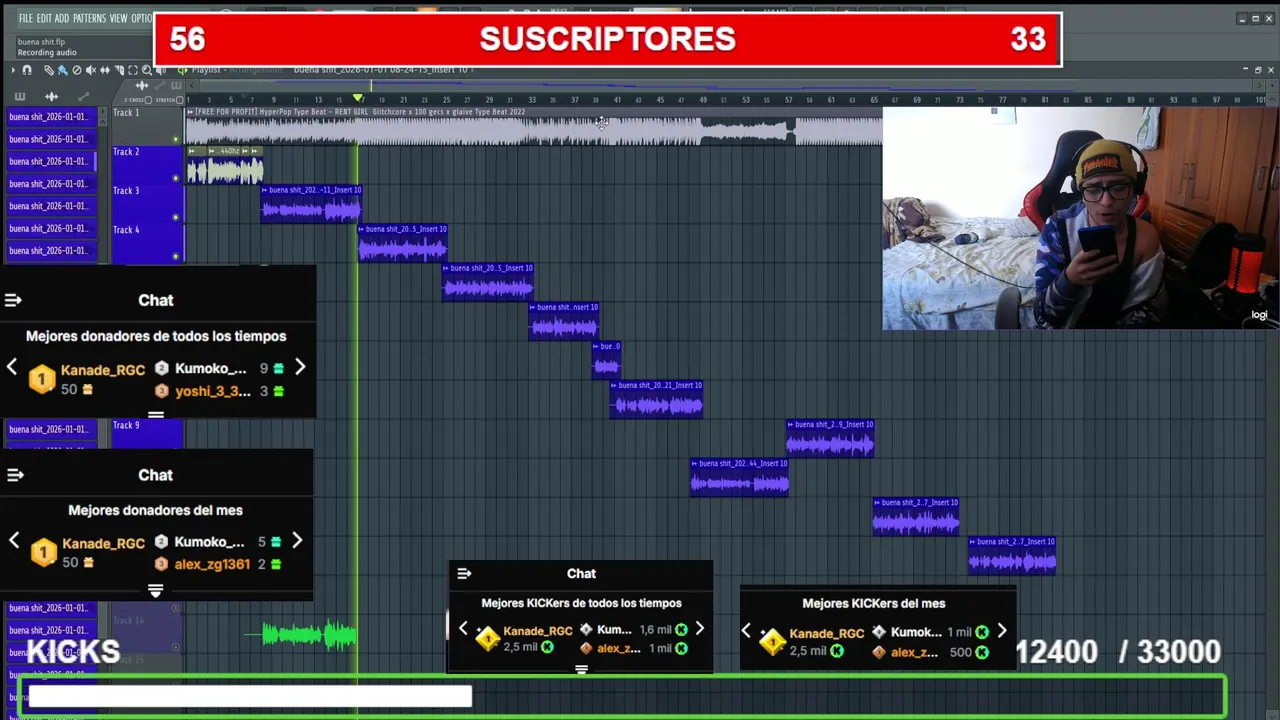The height and width of the screenshot is (720, 1280).
Task: Open the VIEW menu
Action: click(x=118, y=19)
